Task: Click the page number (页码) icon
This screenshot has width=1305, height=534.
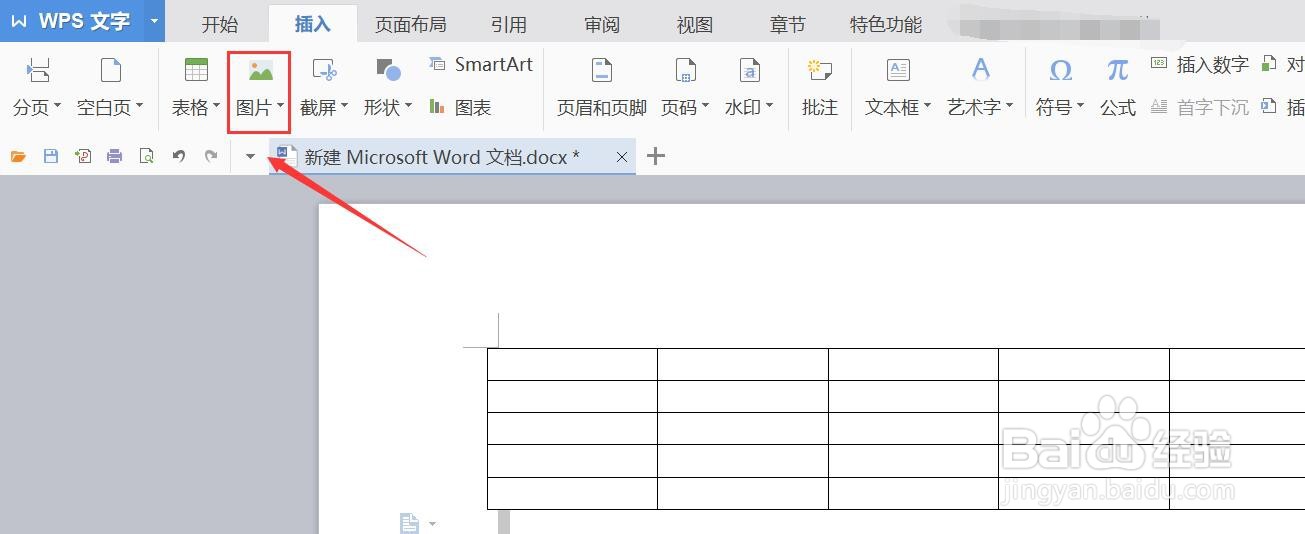Action: click(685, 70)
